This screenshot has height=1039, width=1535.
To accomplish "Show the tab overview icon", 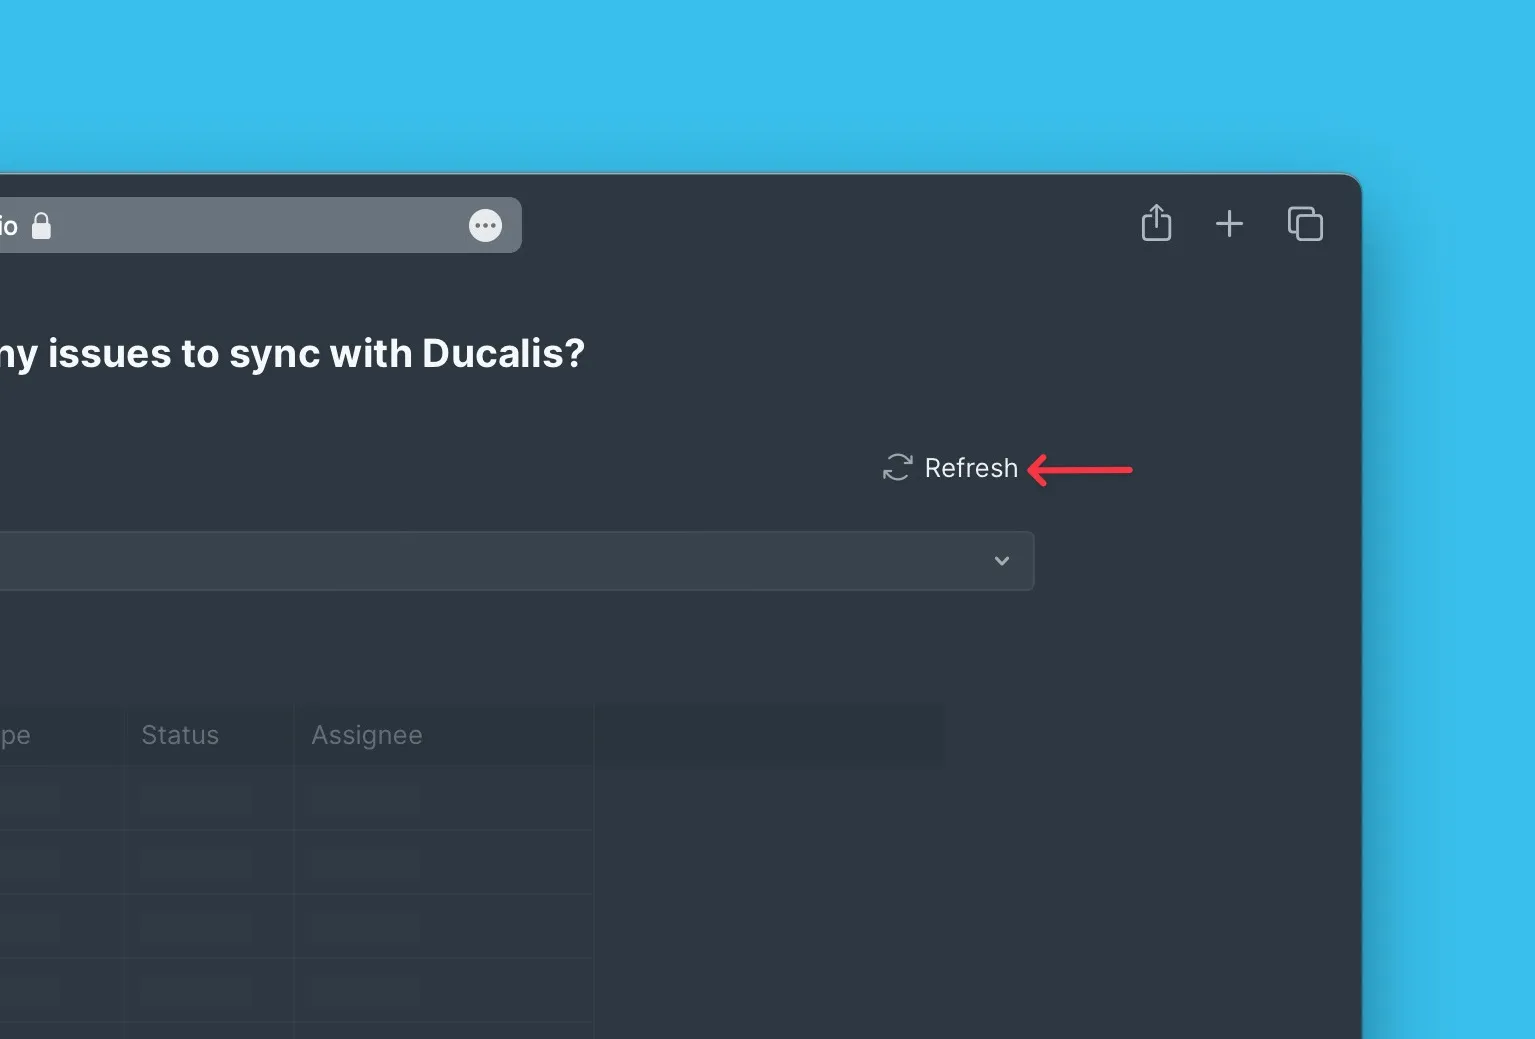I will click(1305, 224).
